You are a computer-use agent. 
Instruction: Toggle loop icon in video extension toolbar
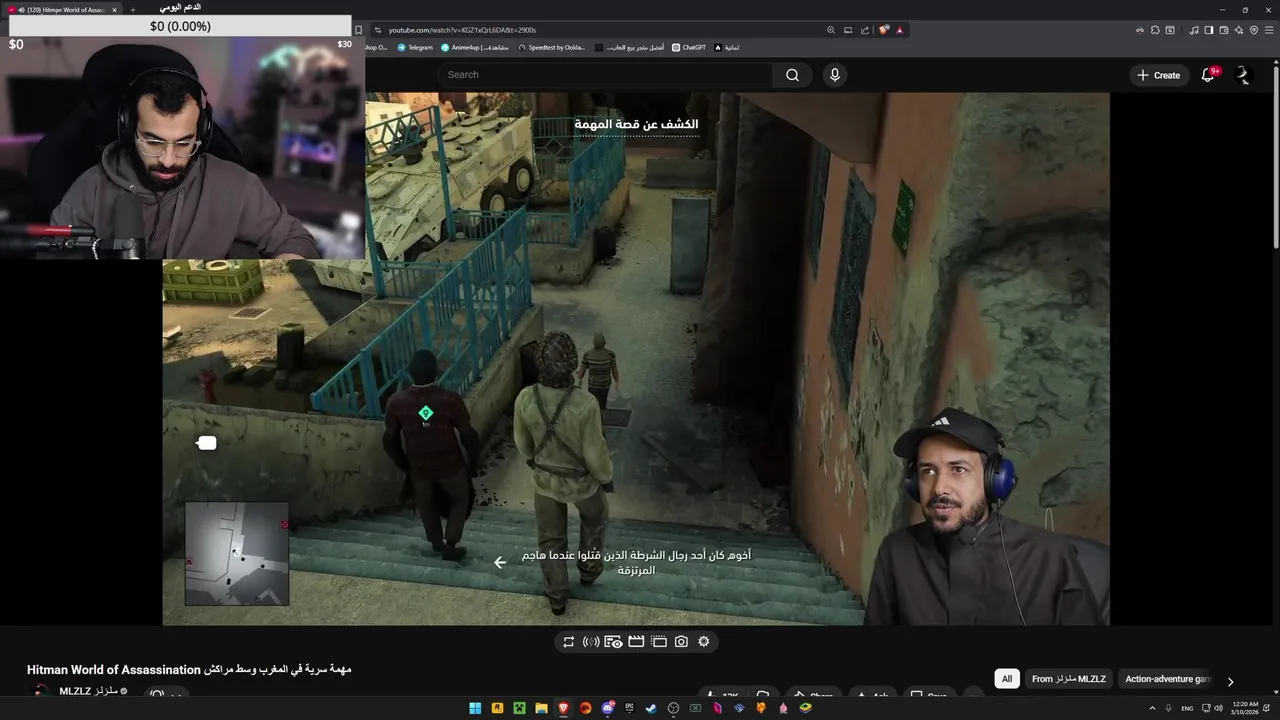(568, 642)
